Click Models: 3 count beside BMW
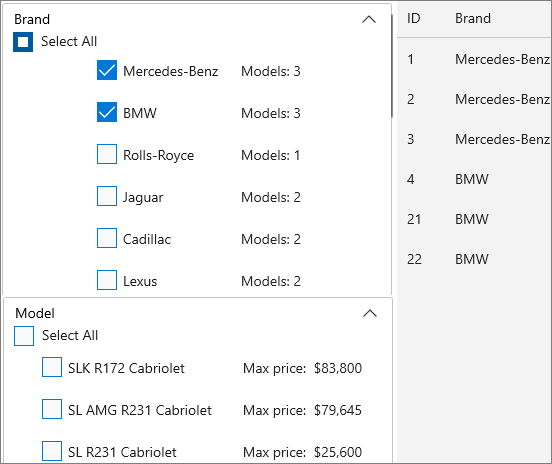The height and width of the screenshot is (464, 552). pyautogui.click(x=271, y=113)
